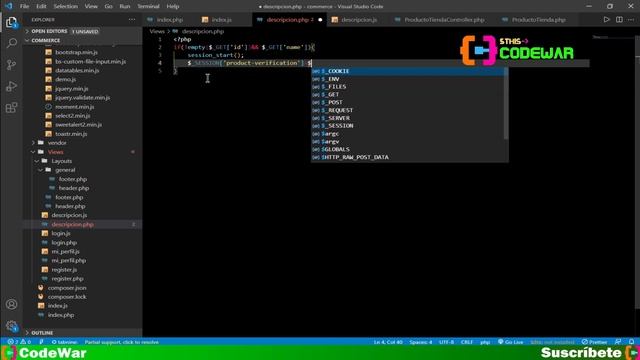The height and width of the screenshot is (360, 640).
Task: Select $GLOBALS suggestion
Action: click(x=409, y=149)
